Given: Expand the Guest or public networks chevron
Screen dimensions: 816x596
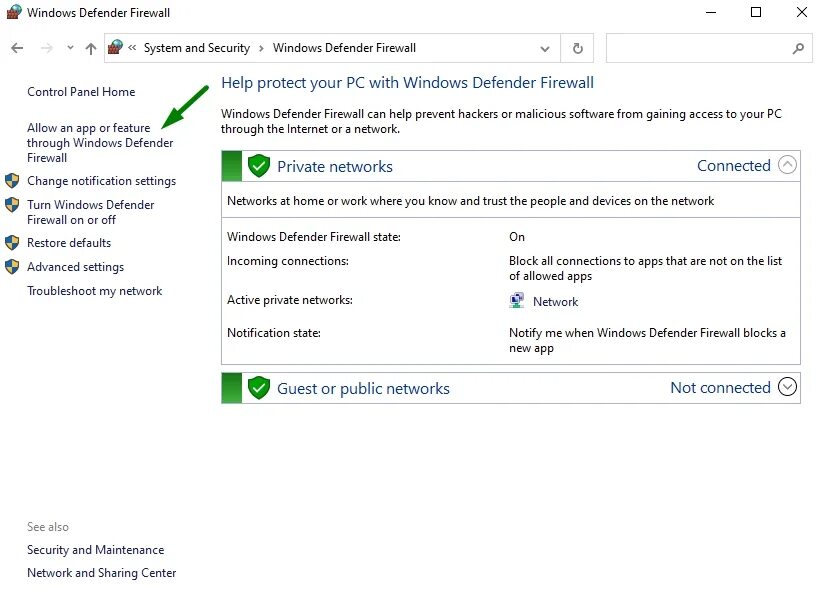Looking at the screenshot, I should pyautogui.click(x=787, y=387).
